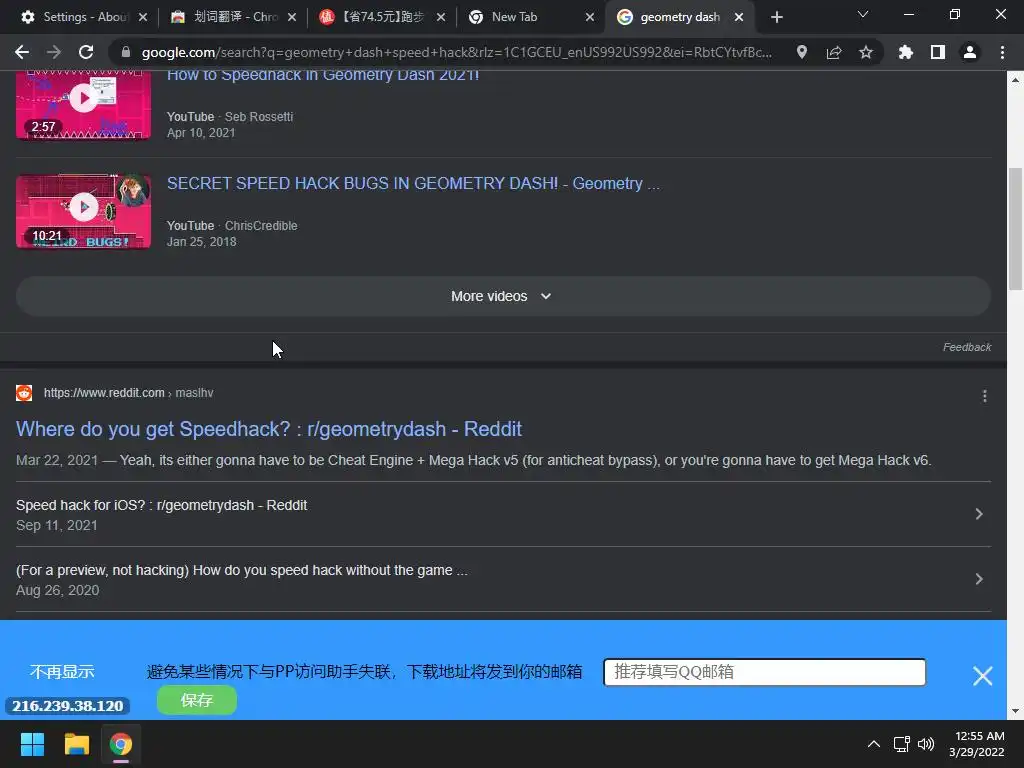
Task: Open the Extensions puzzle icon
Action: coord(905,52)
